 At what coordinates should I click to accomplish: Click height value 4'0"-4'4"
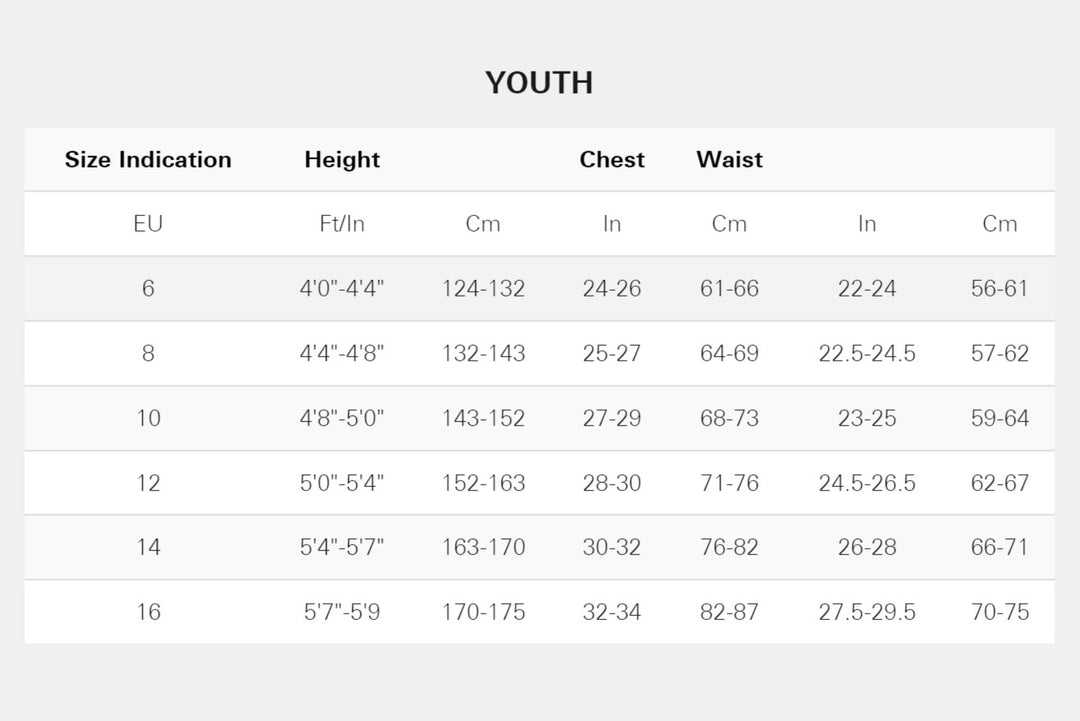click(342, 289)
